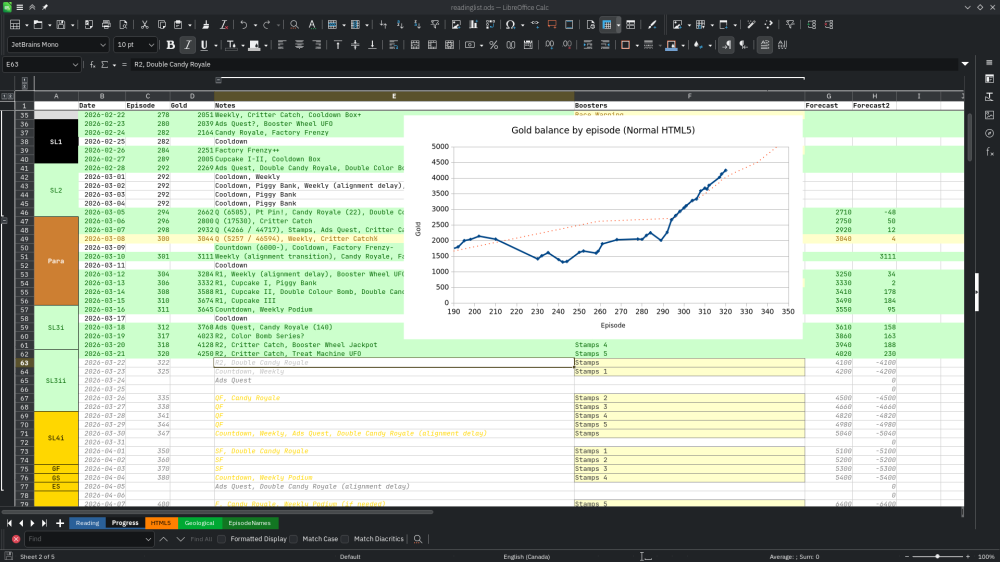
Task: Switch to the HTML5 sheet tab
Action: [x=161, y=523]
